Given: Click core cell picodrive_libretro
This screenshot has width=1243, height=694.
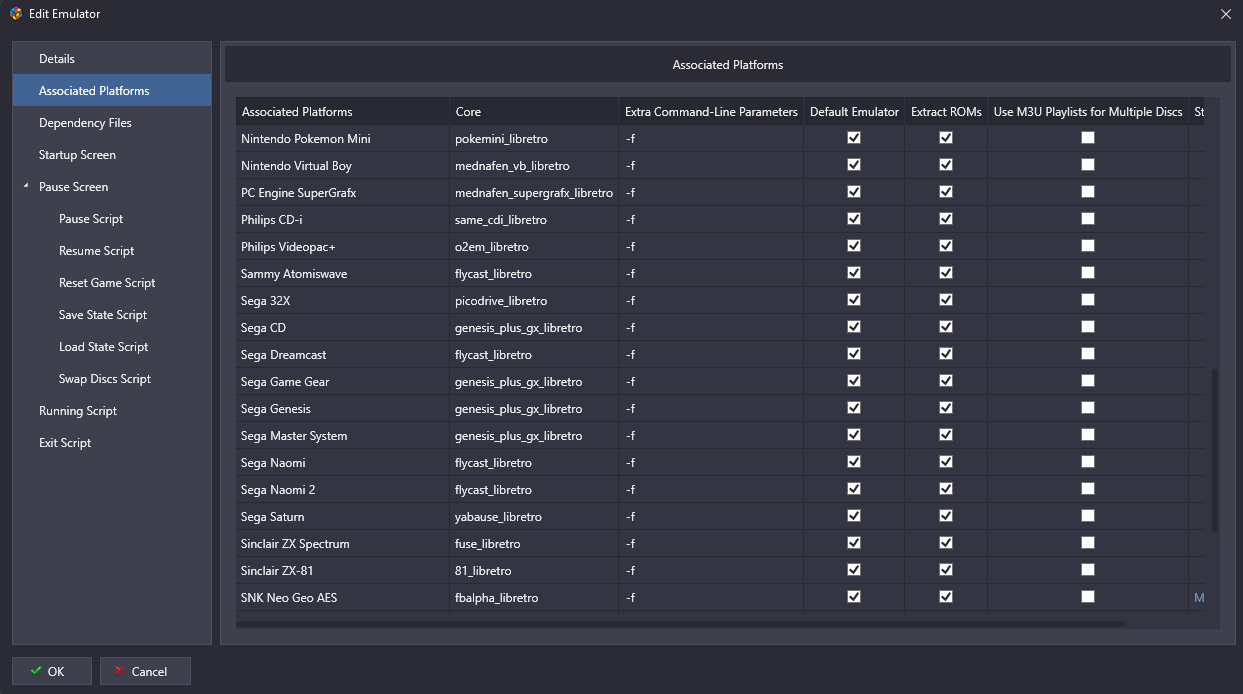Looking at the screenshot, I should point(534,300).
